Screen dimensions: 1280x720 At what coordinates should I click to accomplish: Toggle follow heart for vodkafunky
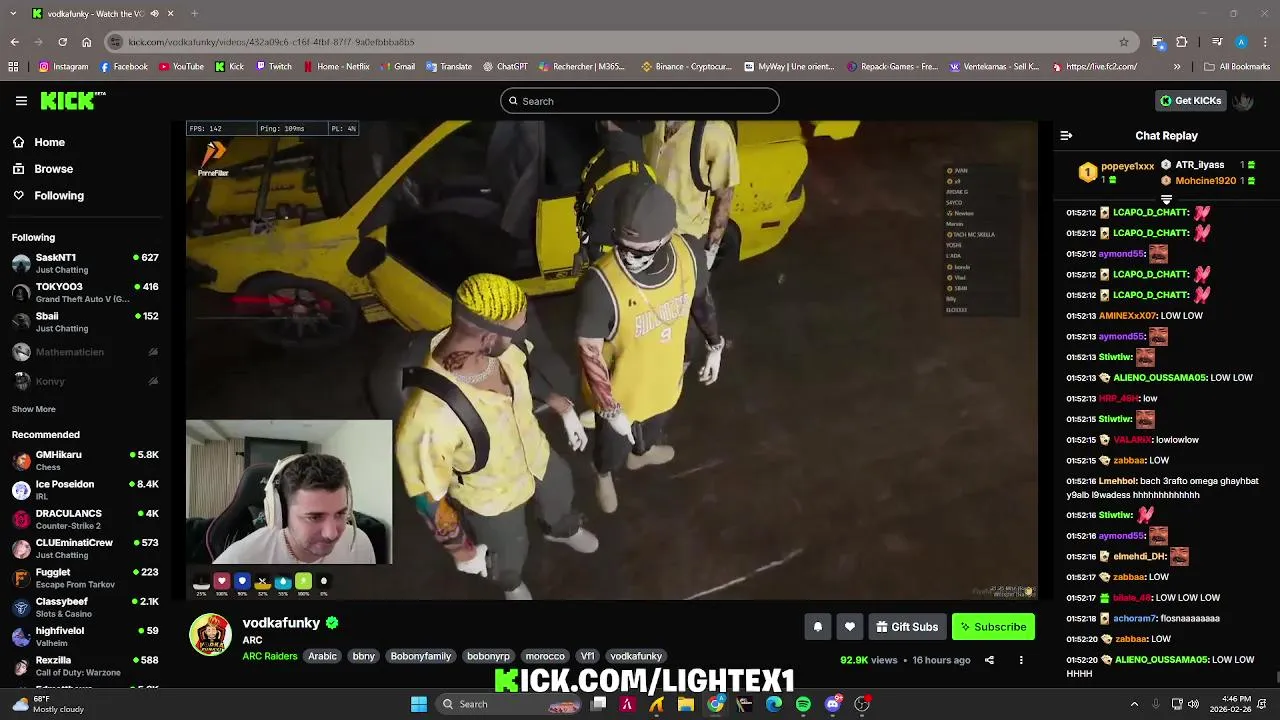pyautogui.click(x=849, y=627)
